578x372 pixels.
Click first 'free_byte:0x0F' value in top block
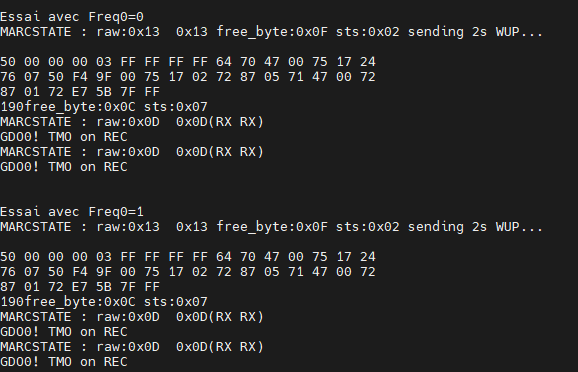coord(272,32)
